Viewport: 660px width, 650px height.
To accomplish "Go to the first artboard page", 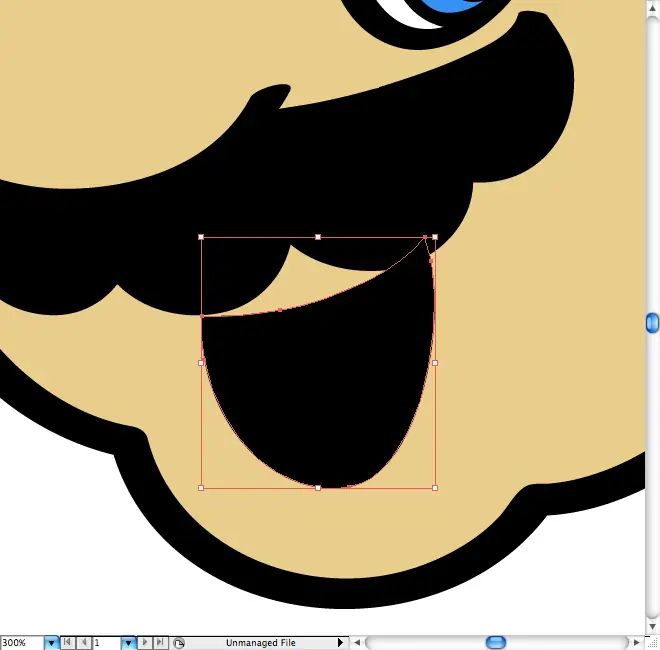I will (x=67, y=642).
